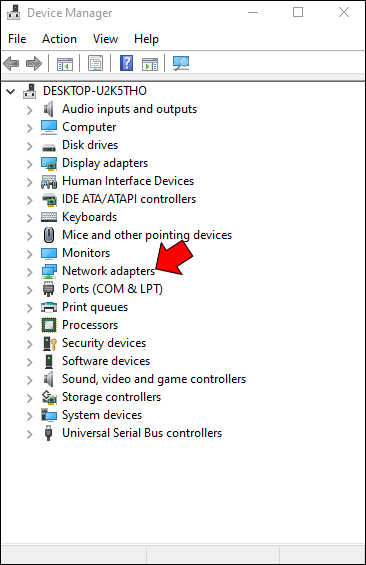
Task: Click the Back arrow toolbar icon
Action: [11, 63]
